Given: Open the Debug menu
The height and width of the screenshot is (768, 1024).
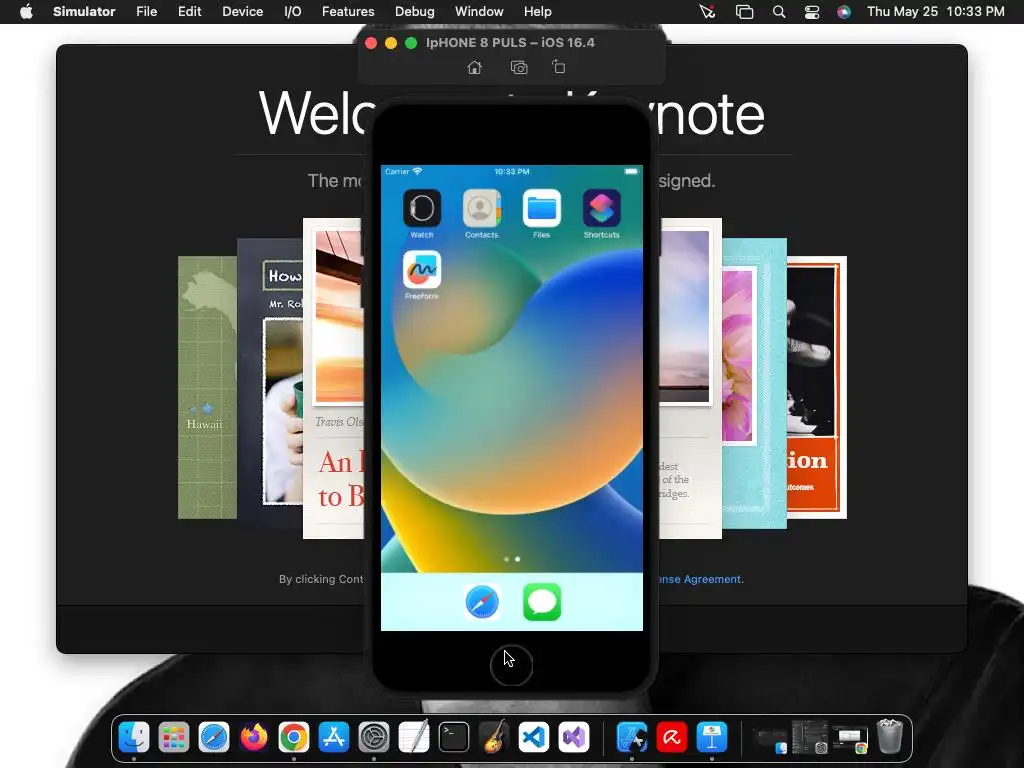Looking at the screenshot, I should click(415, 12).
